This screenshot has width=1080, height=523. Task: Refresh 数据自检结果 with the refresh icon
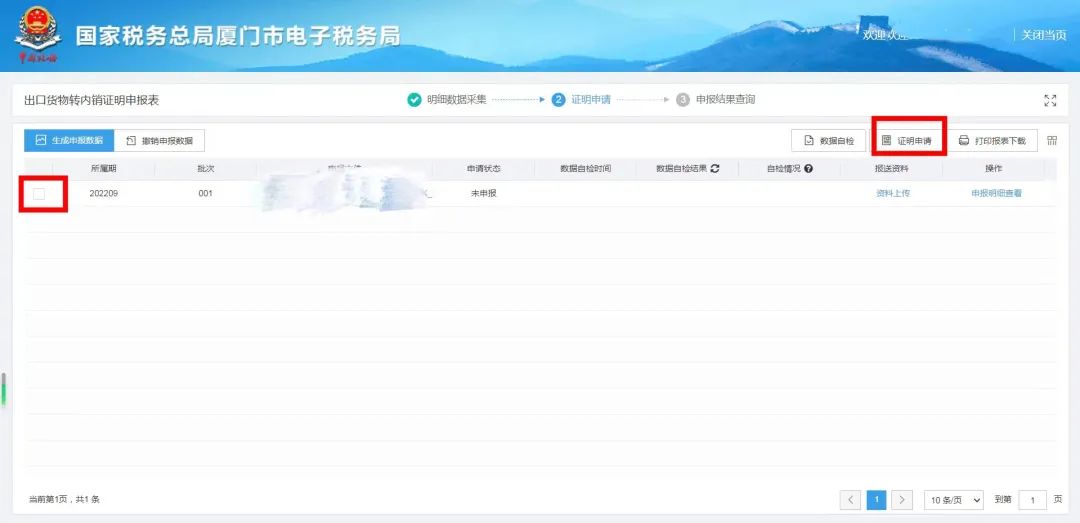[715, 169]
